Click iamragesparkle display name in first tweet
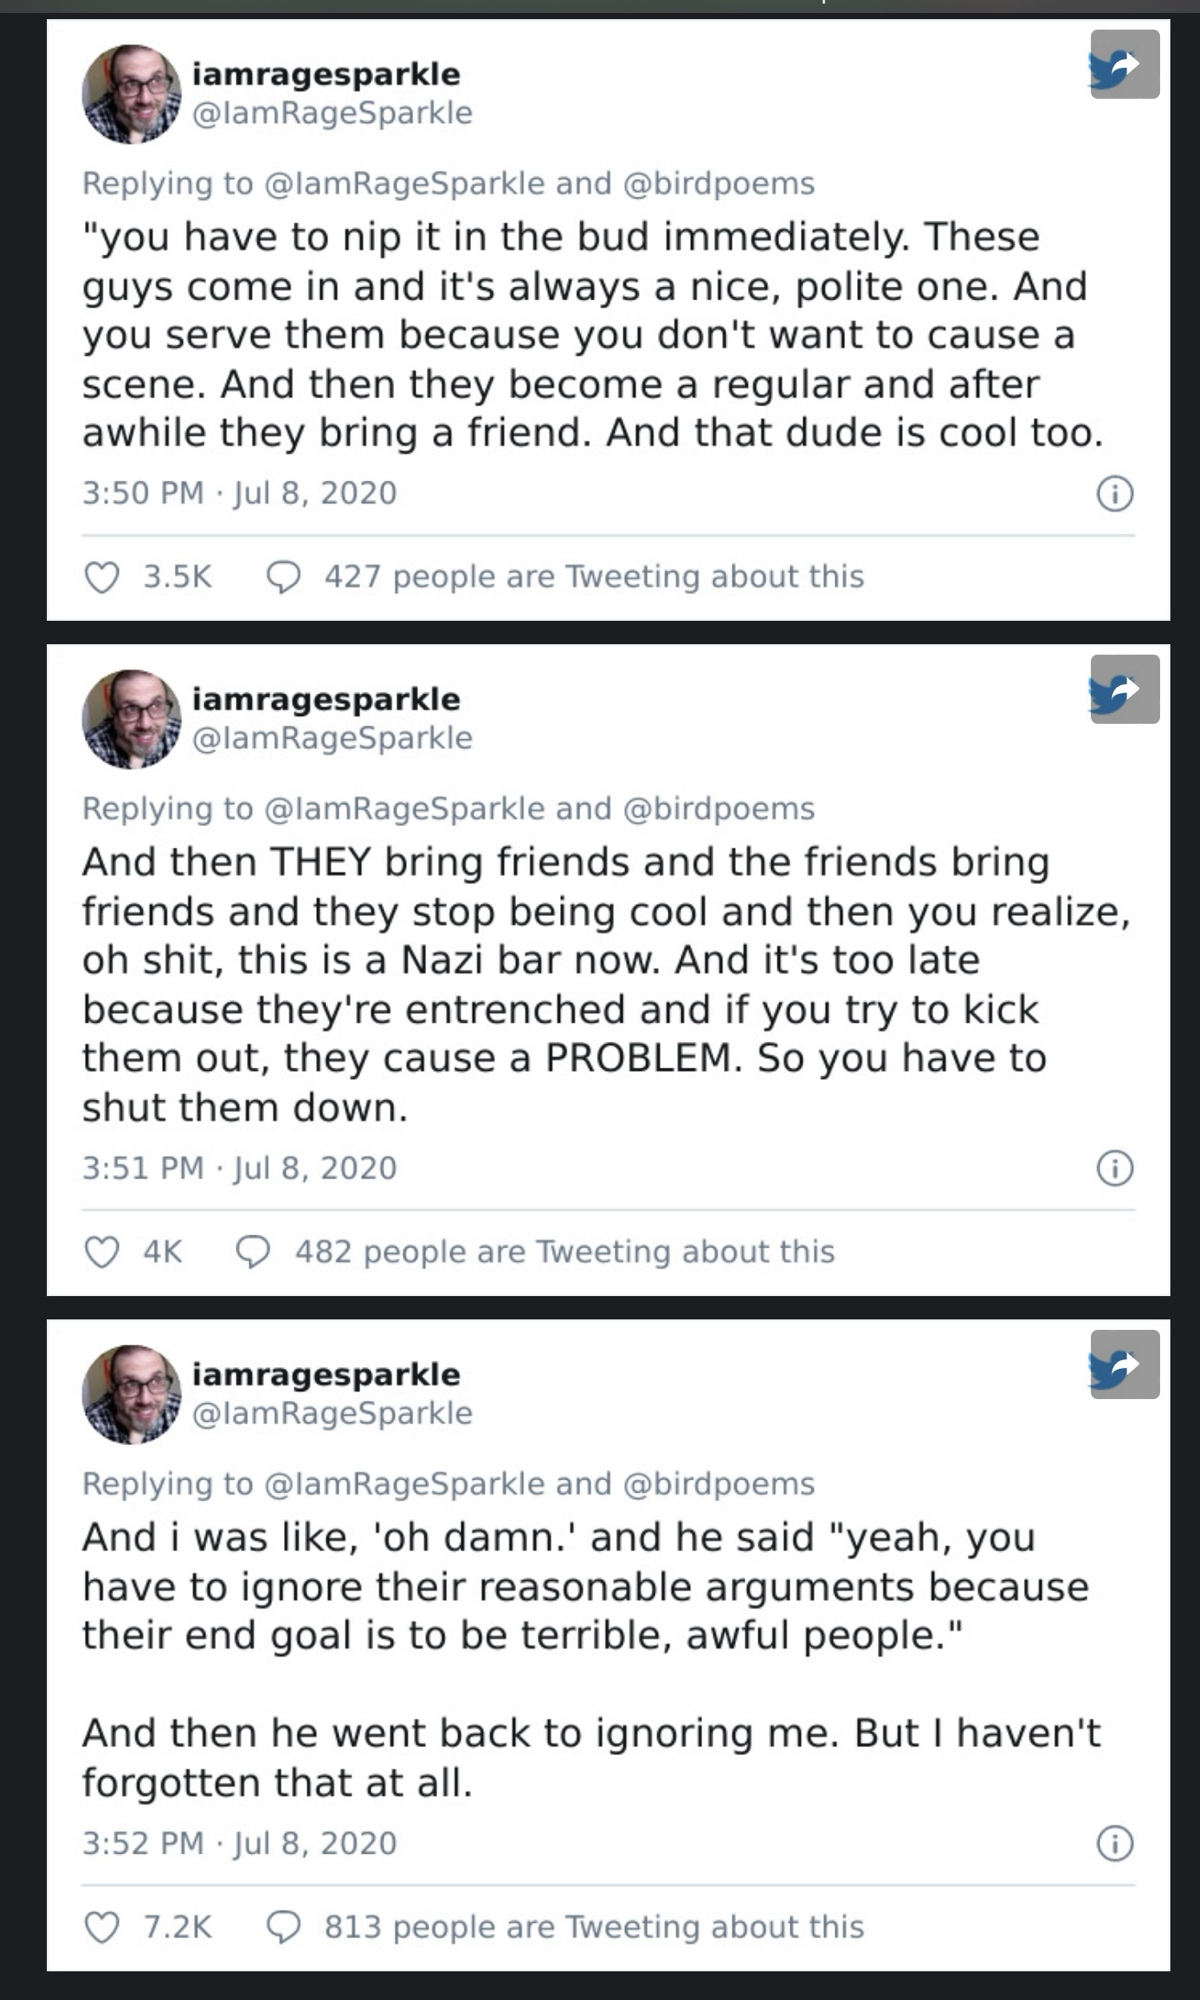The width and height of the screenshot is (1200, 2000). (326, 74)
